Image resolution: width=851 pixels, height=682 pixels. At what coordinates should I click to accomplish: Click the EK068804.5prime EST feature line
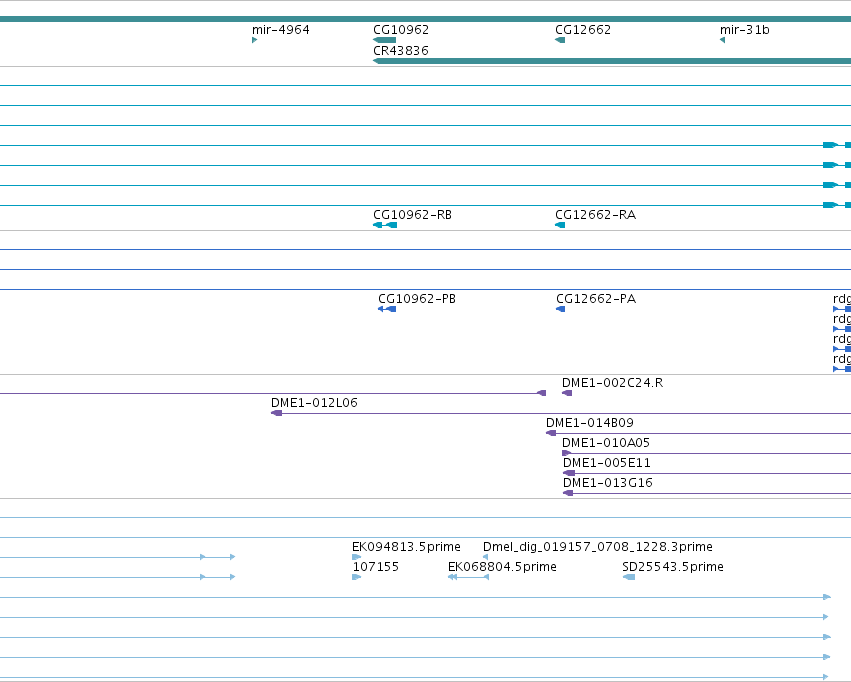tap(468, 577)
